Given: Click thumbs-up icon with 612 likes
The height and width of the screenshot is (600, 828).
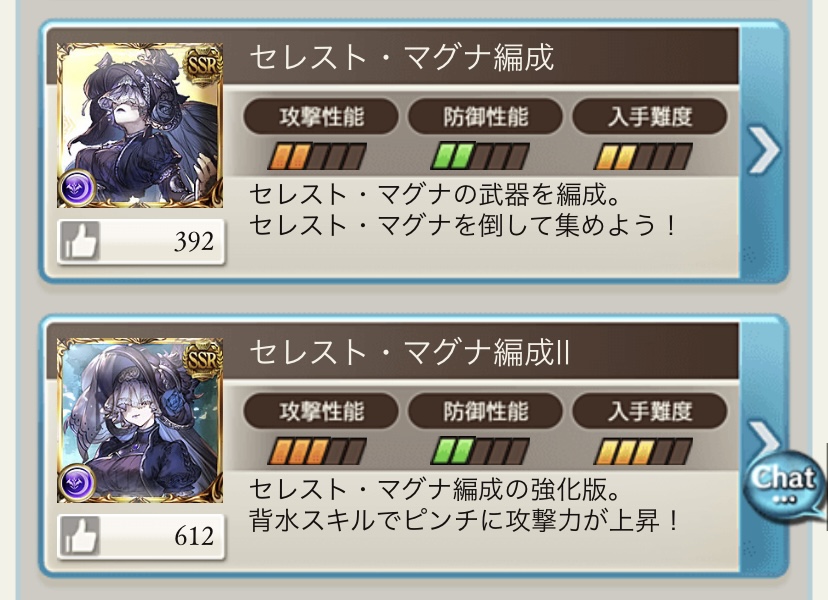Looking at the screenshot, I should [80, 536].
